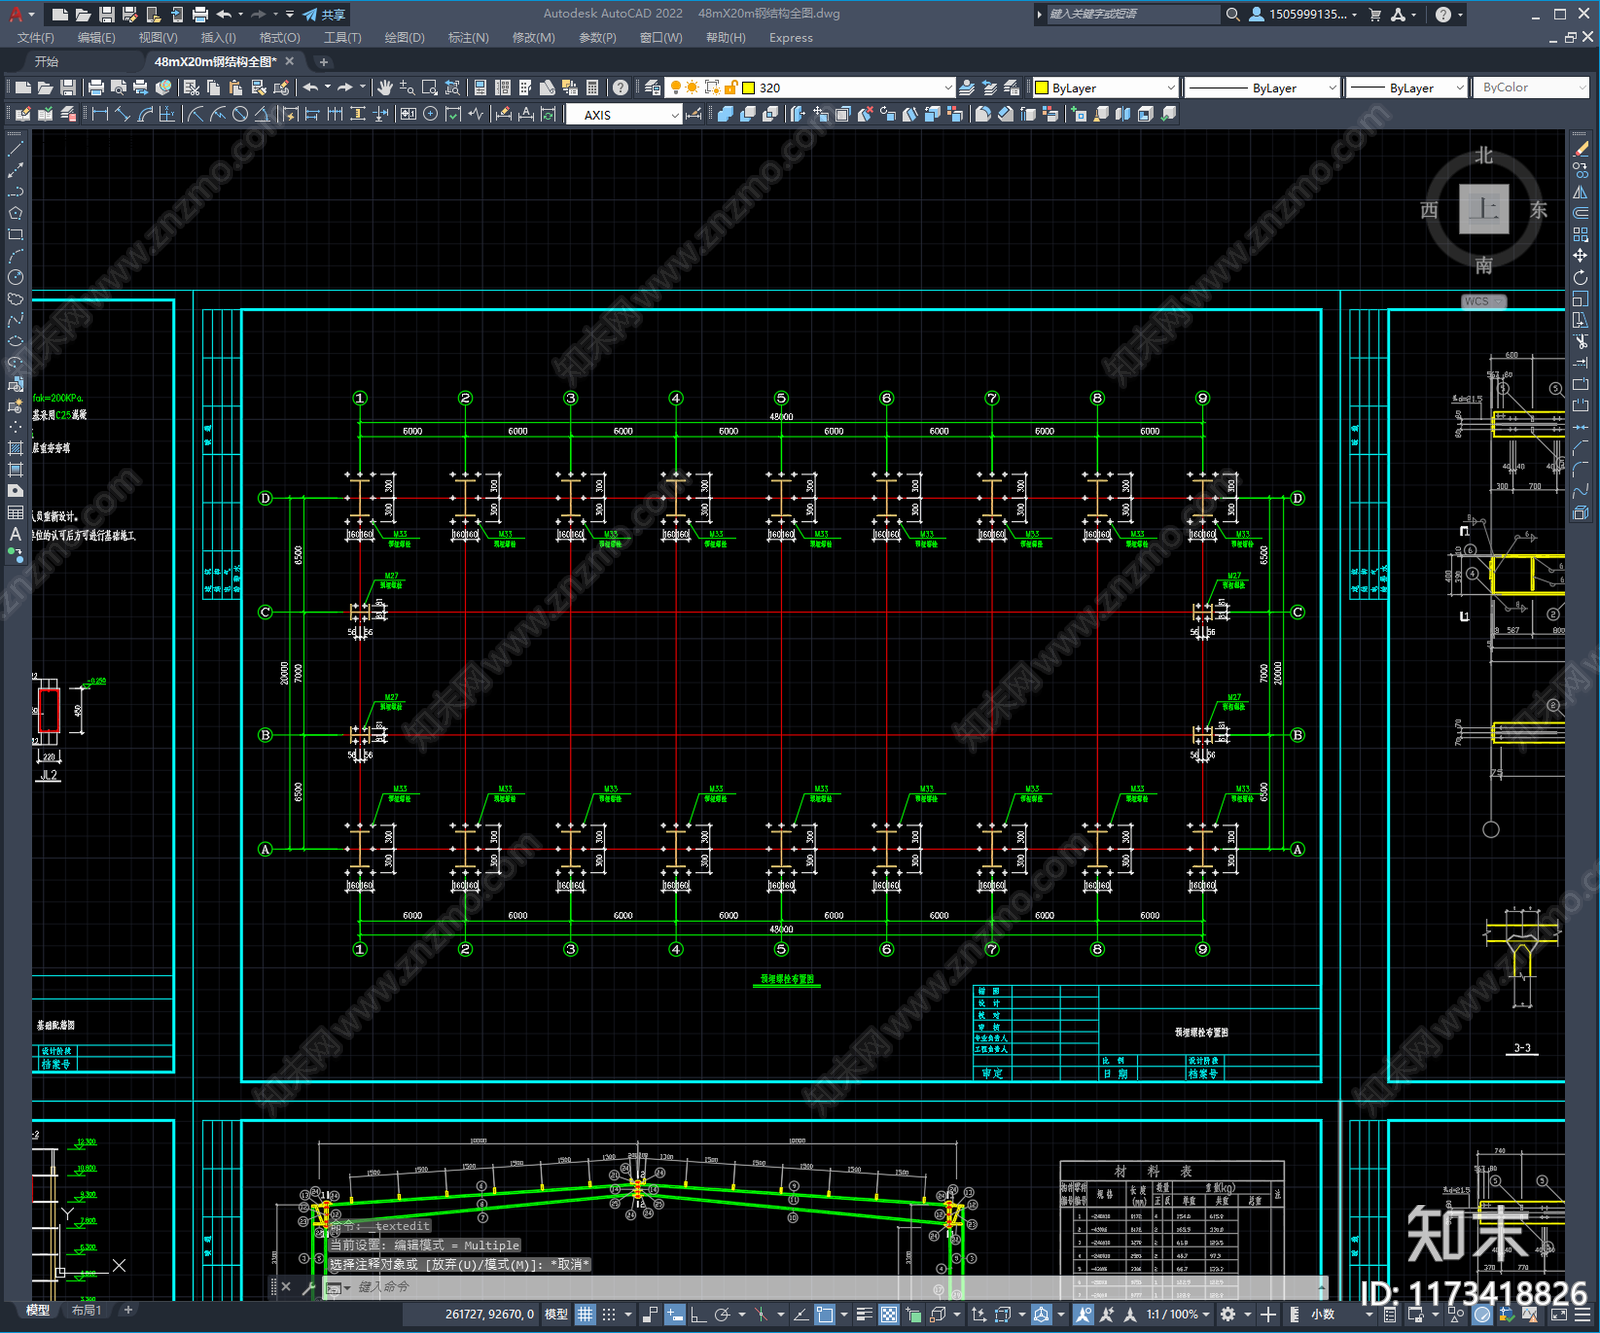Toggle ortho mode in status bar
Image resolution: width=1600 pixels, height=1333 pixels.
coord(698,1314)
